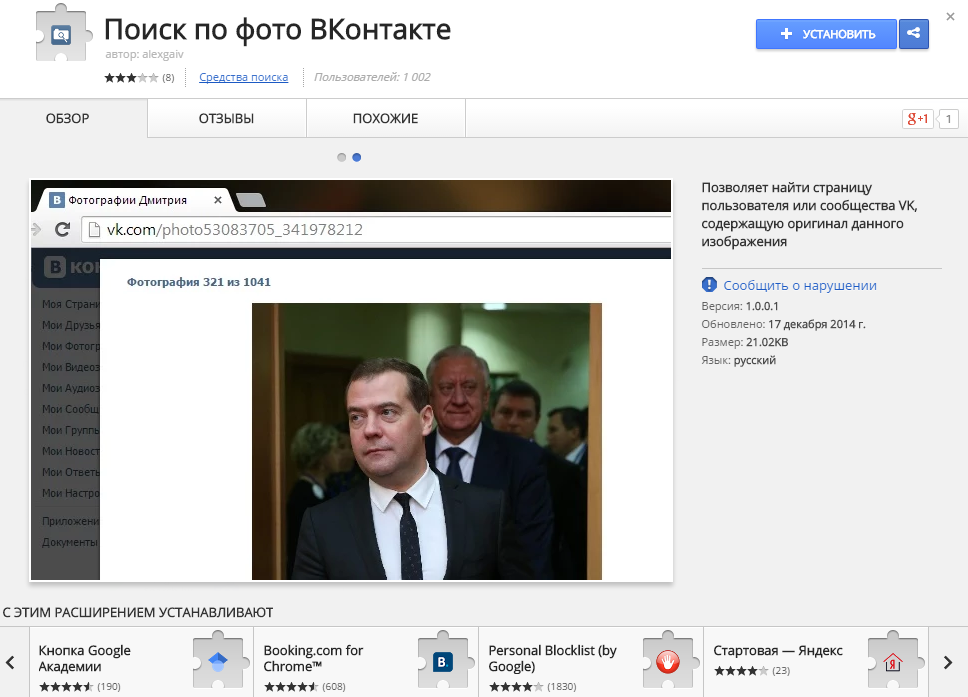This screenshot has width=968, height=697.
Task: Switch to the ПОХОЖИЕ tab
Action: click(385, 118)
